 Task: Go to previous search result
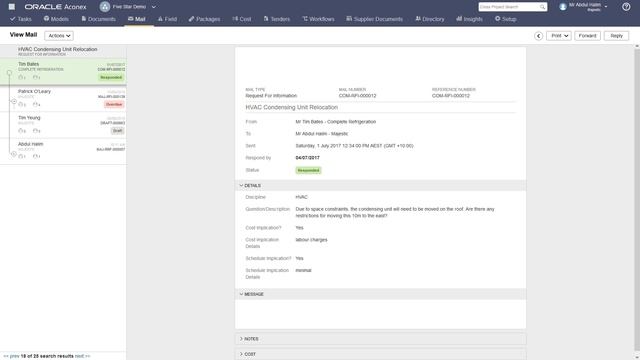point(11,356)
